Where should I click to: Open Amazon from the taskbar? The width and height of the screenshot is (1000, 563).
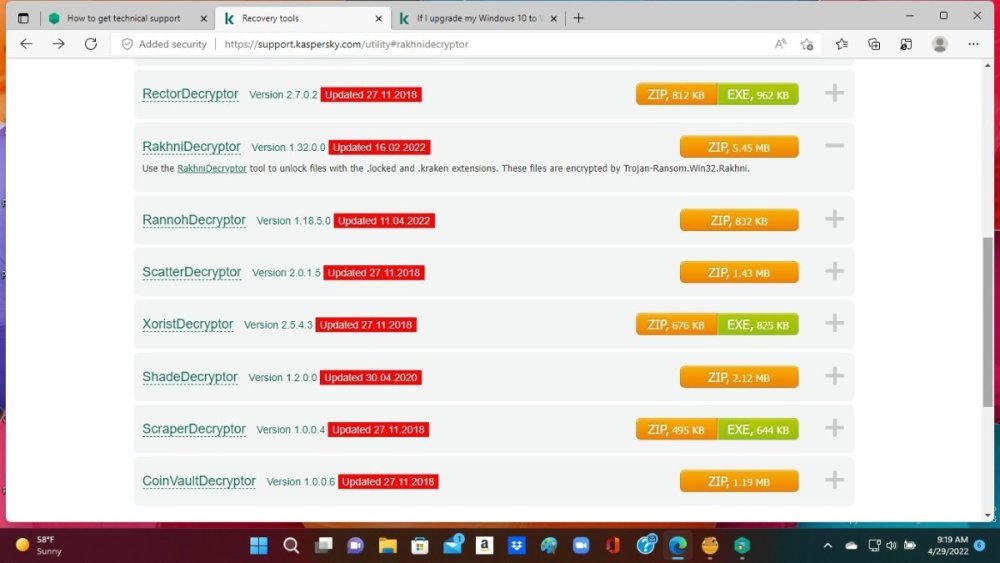coord(485,546)
